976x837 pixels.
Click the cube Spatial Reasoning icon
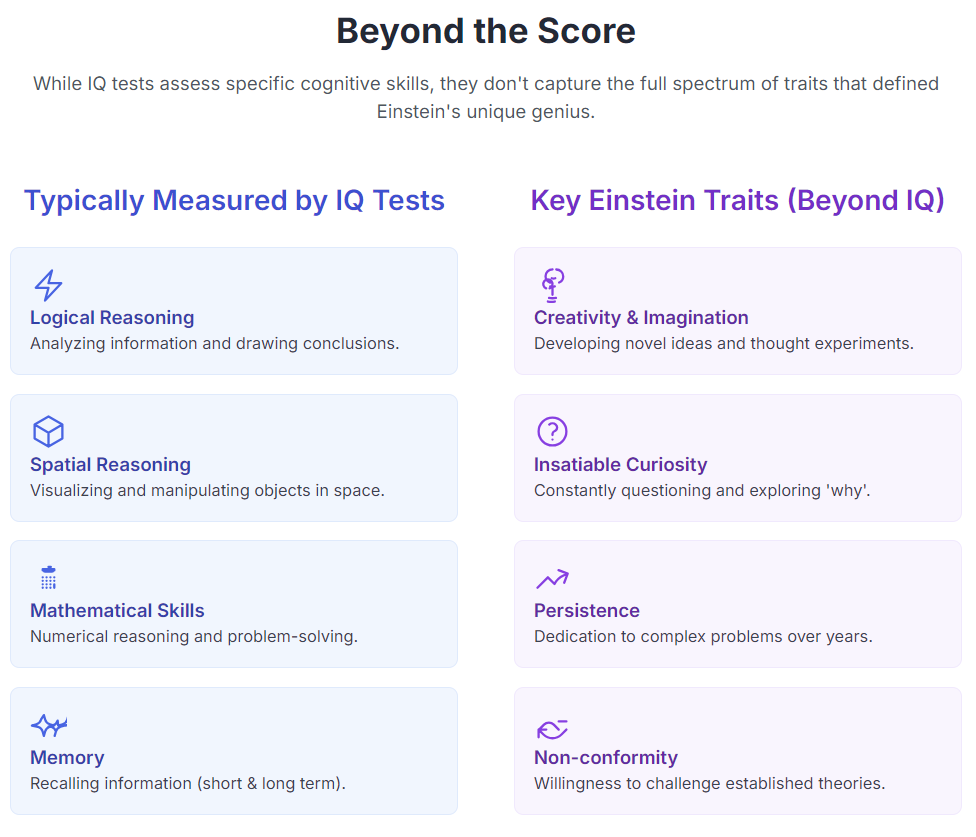[48, 432]
